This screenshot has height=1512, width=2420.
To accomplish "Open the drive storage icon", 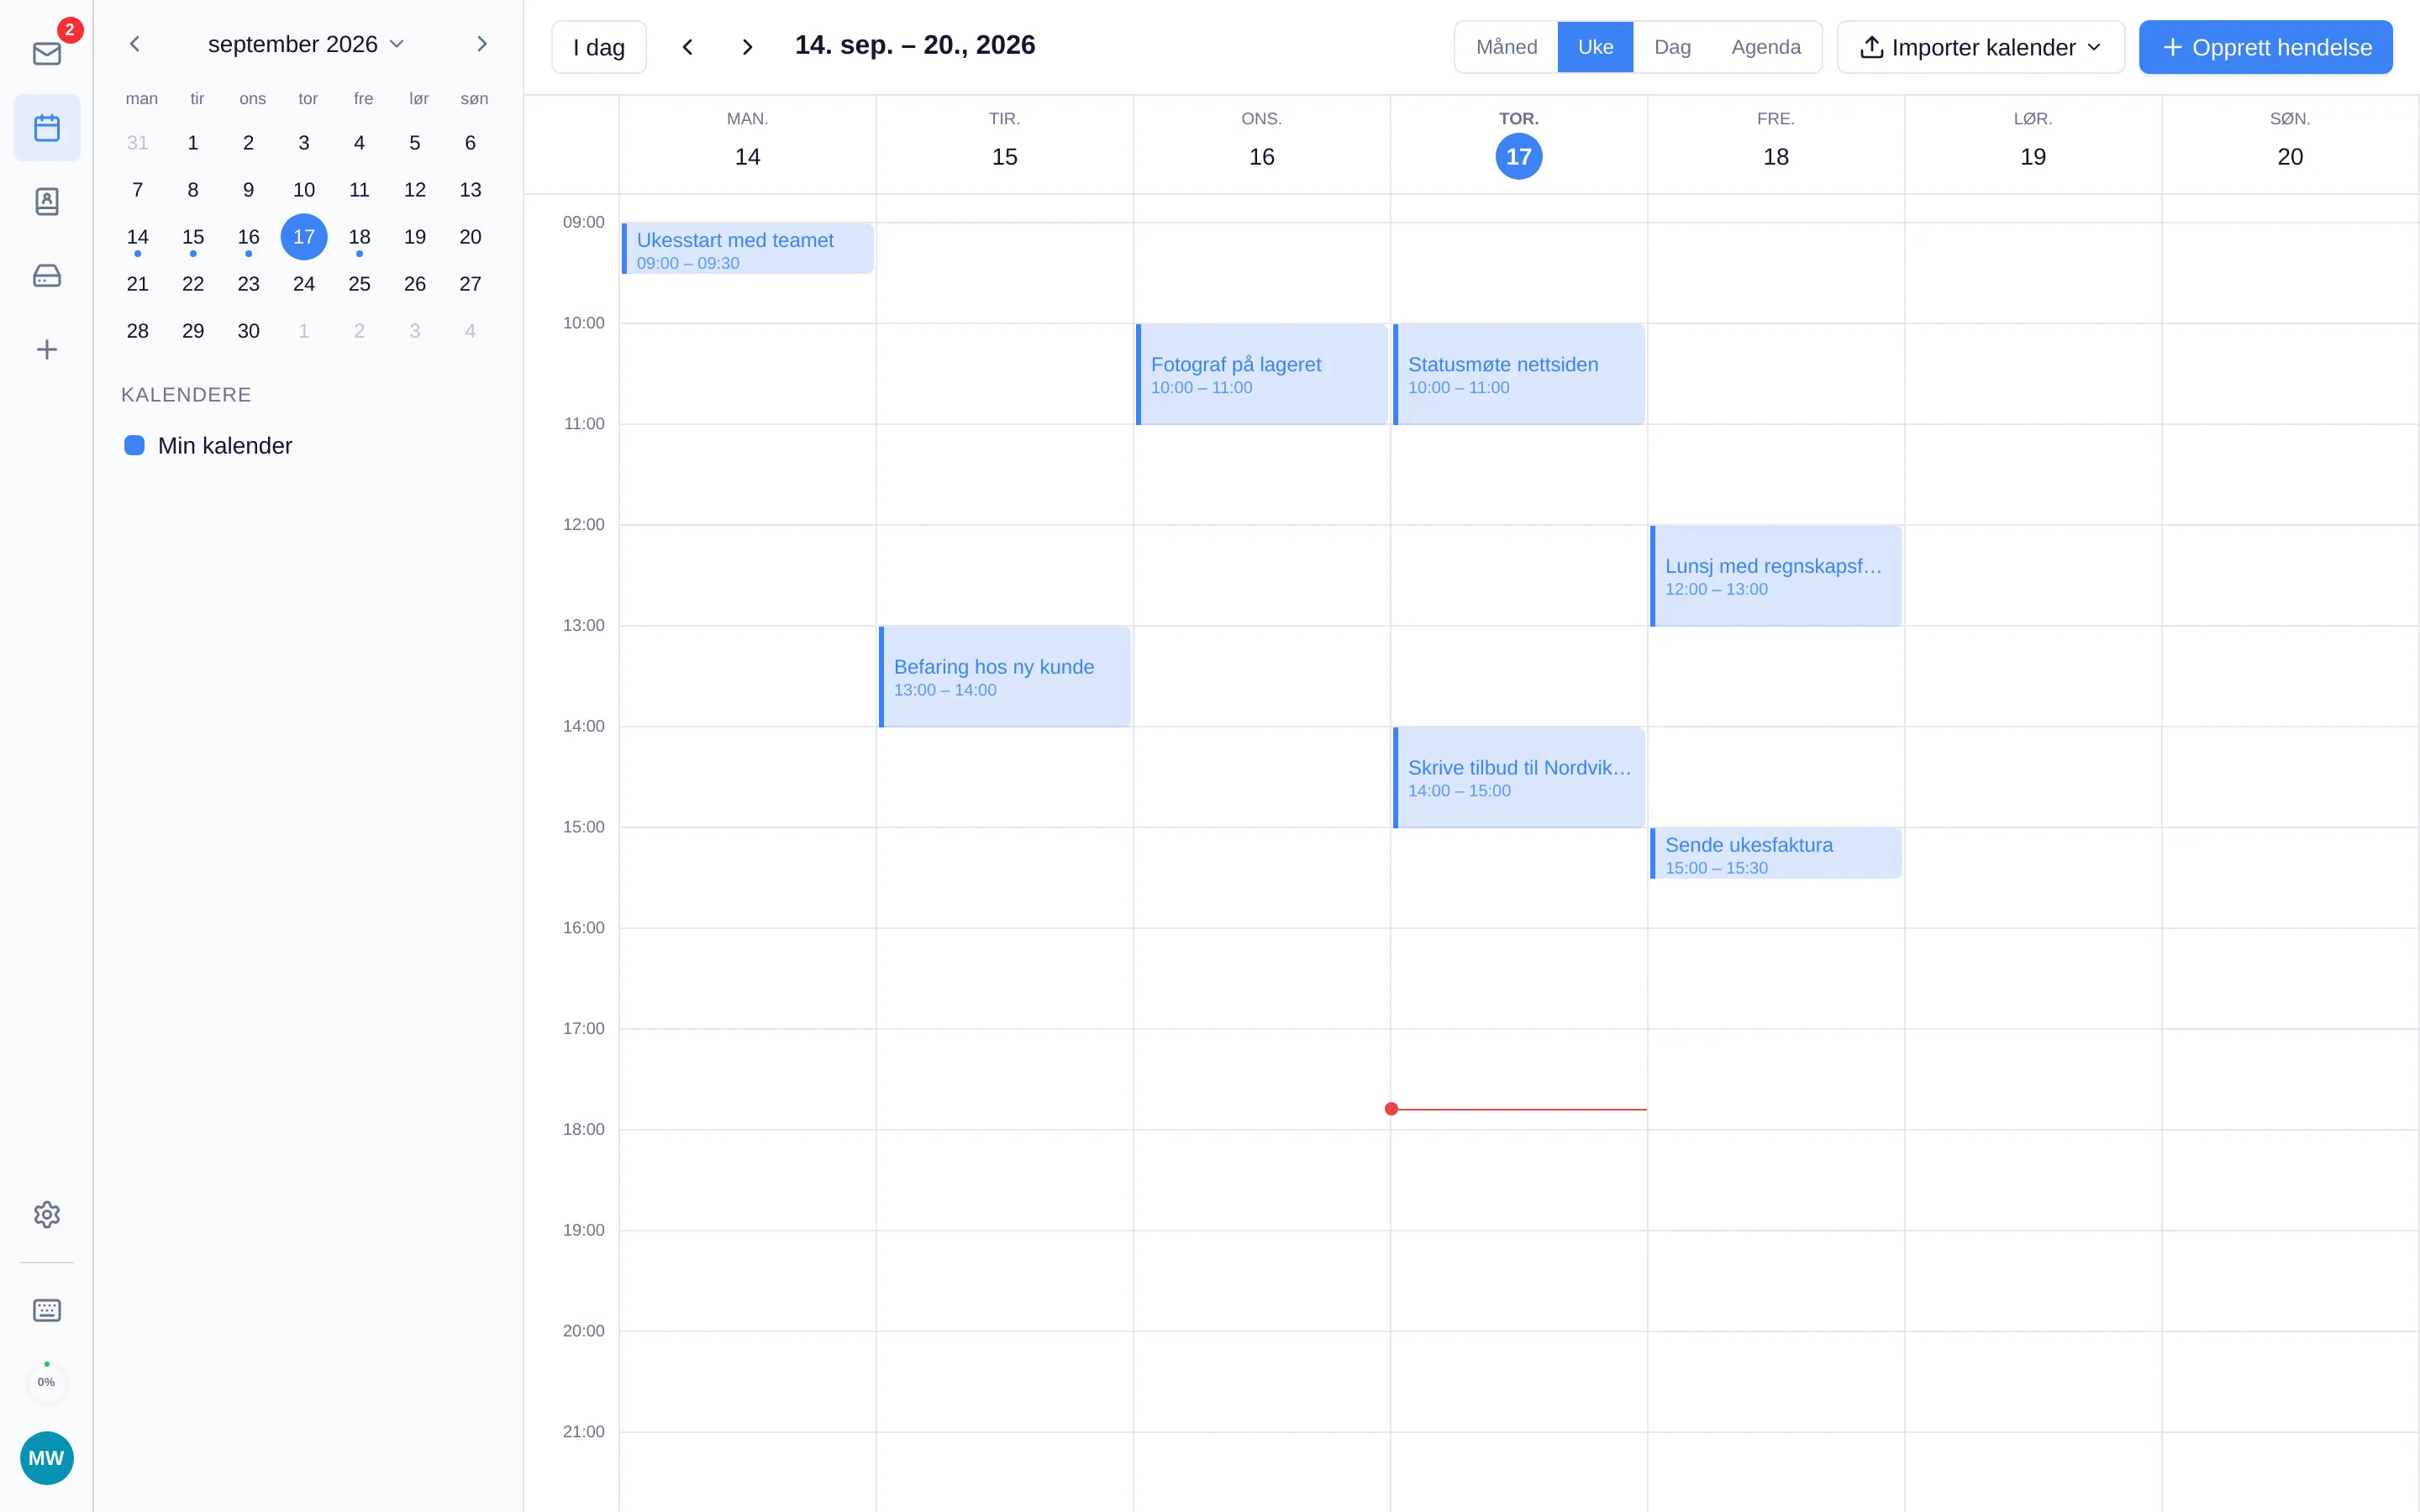I will [46, 276].
